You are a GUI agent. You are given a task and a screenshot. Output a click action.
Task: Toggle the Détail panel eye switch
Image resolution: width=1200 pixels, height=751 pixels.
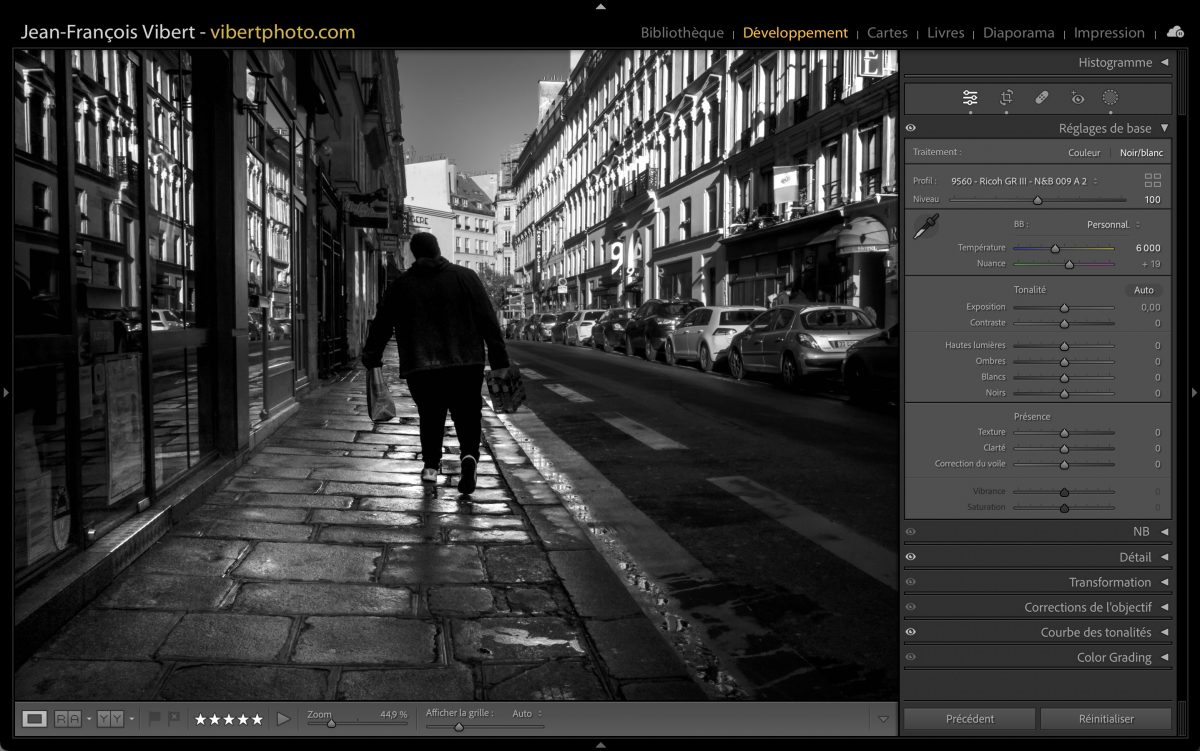click(911, 557)
